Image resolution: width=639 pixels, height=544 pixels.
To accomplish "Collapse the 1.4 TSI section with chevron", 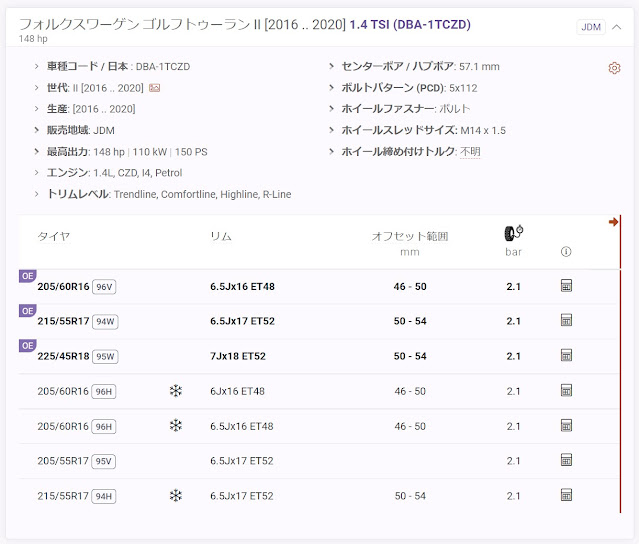I will point(617,27).
